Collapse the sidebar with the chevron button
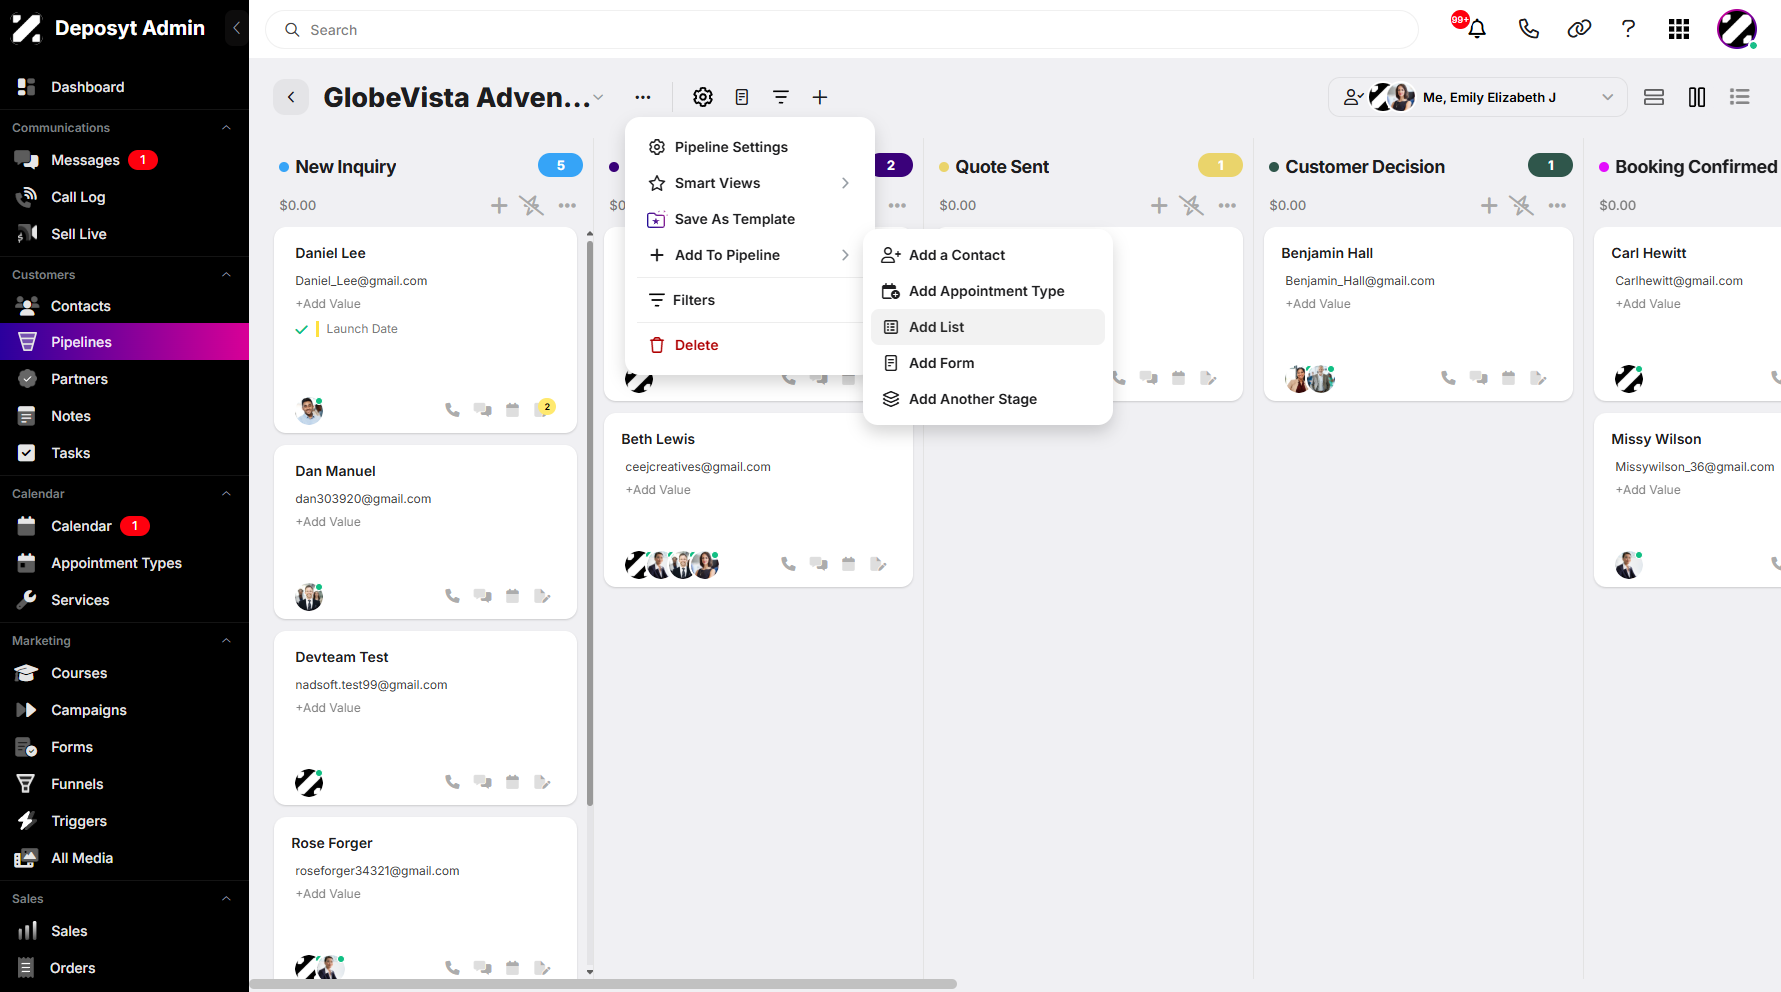1781x992 pixels. tap(237, 28)
